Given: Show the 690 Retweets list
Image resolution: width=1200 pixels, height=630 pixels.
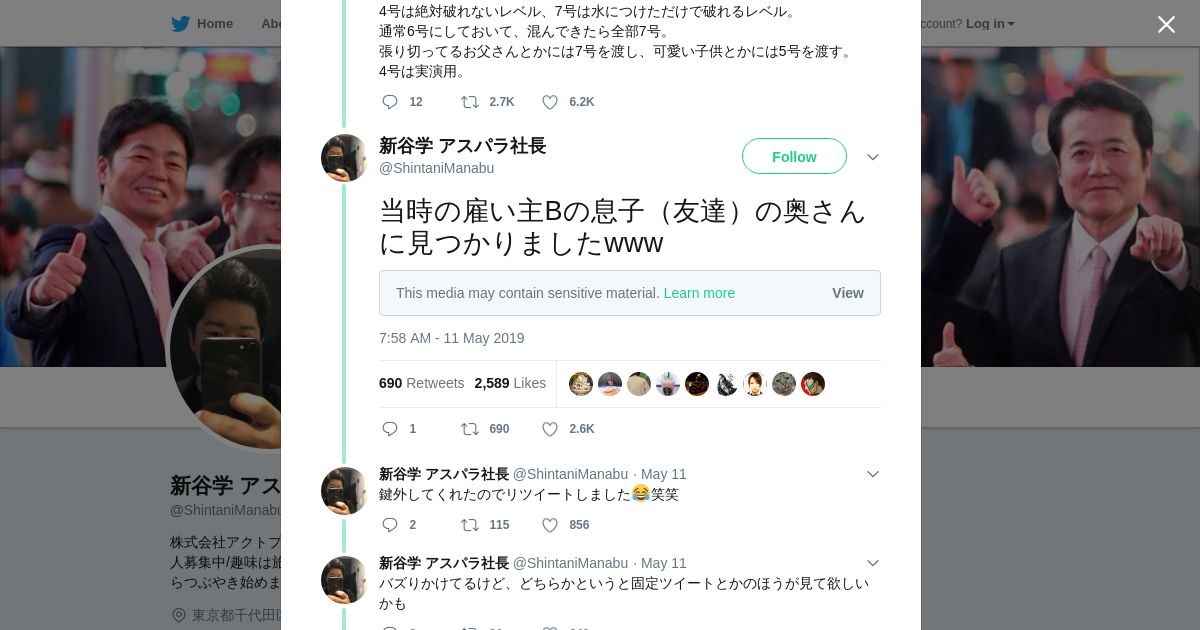Looking at the screenshot, I should (421, 383).
